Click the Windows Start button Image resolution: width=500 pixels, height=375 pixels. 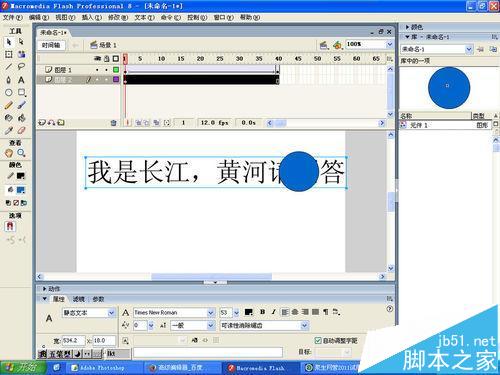pyautogui.click(x=23, y=368)
